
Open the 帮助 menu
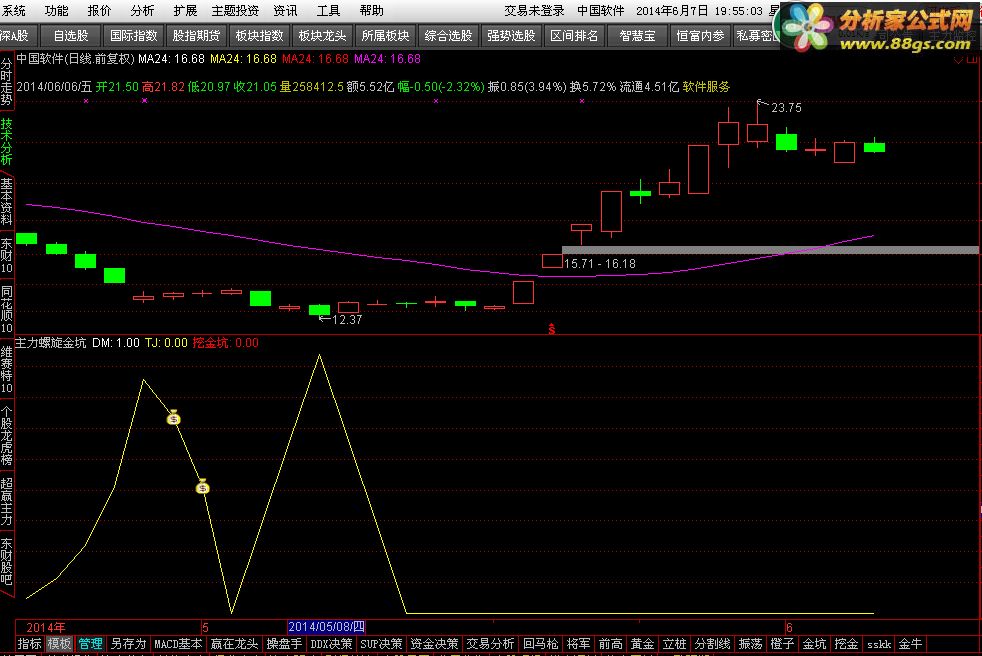371,11
